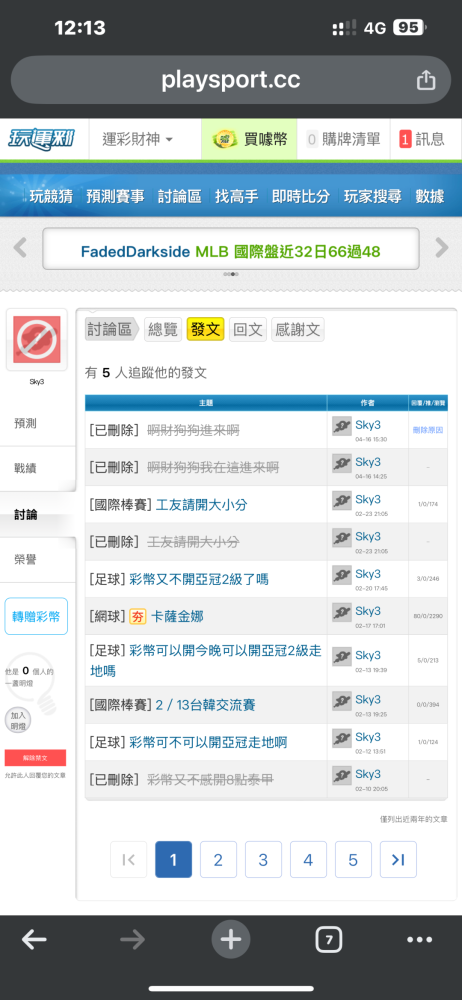Expand the 運彩財神 dropdown
Screen dimensions: 462x1000
pos(138,139)
